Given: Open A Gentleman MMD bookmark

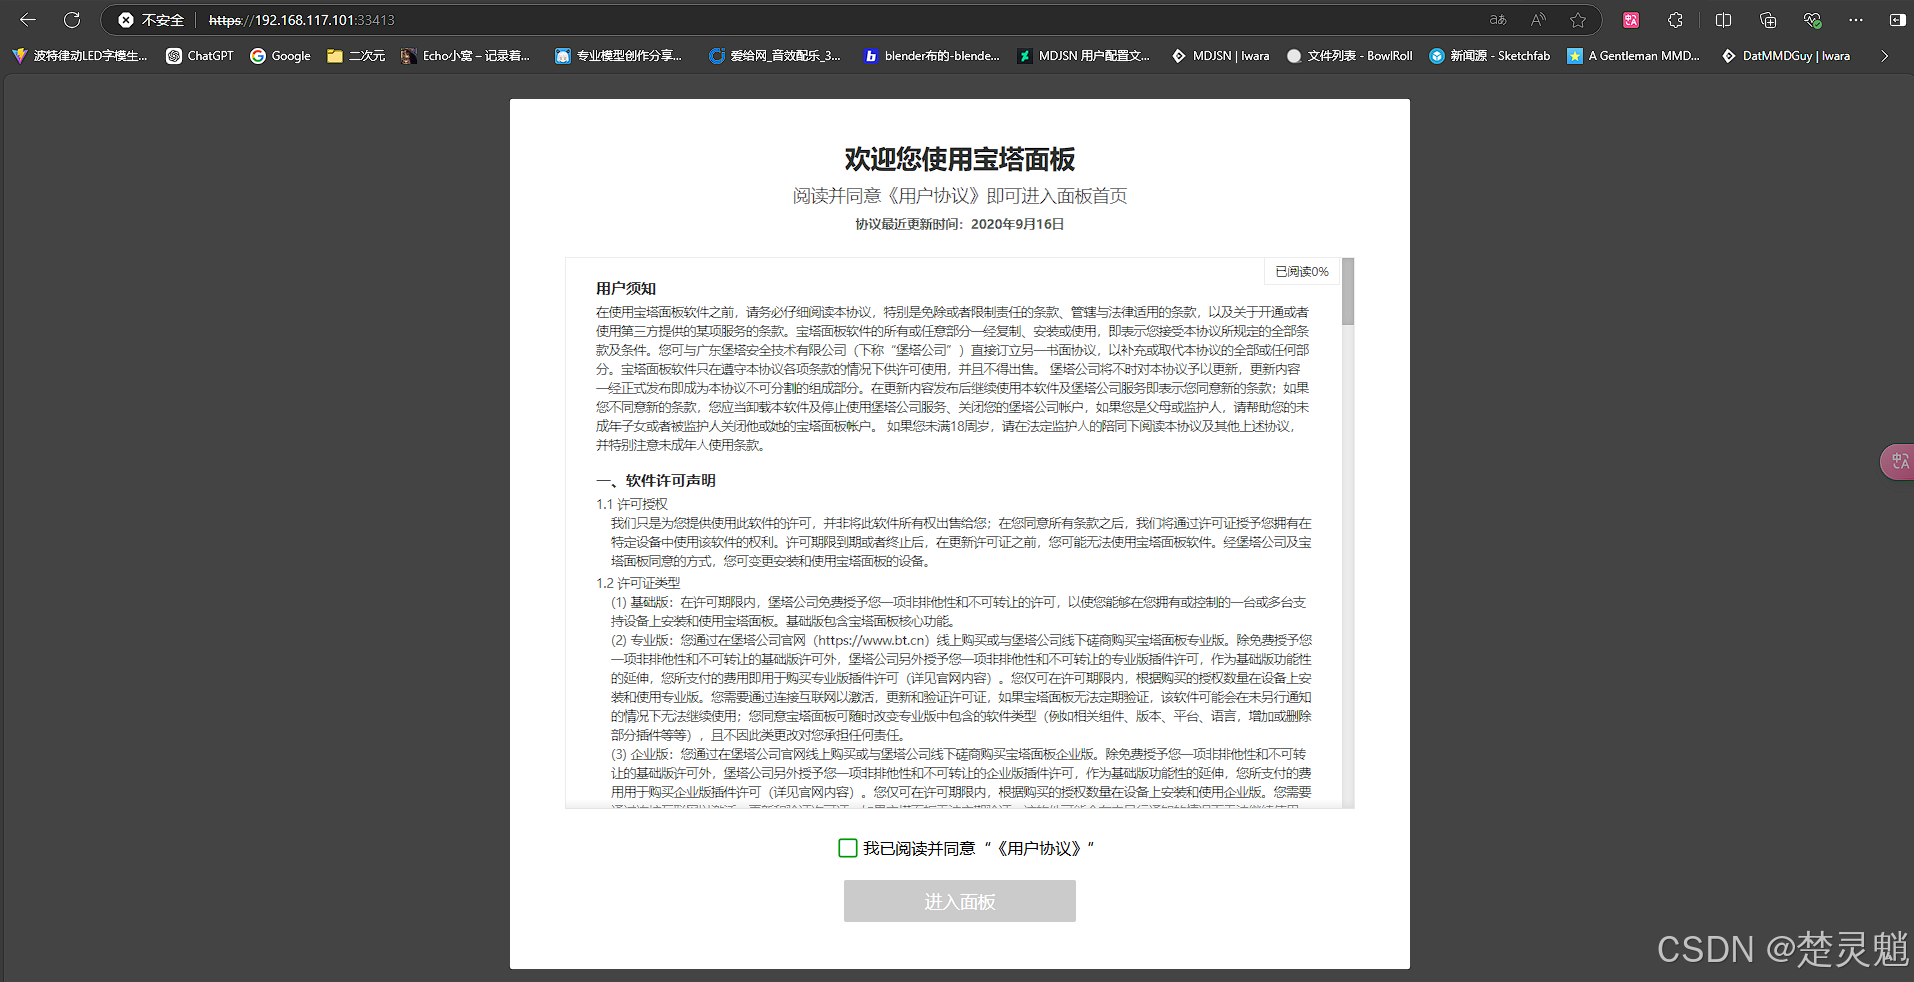Looking at the screenshot, I should [x=1634, y=56].
